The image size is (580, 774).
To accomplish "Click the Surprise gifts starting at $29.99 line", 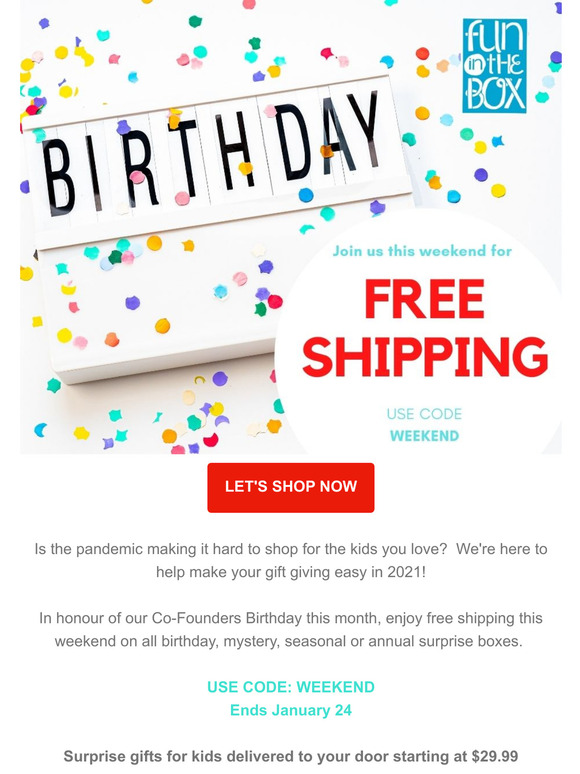I will 291,756.
